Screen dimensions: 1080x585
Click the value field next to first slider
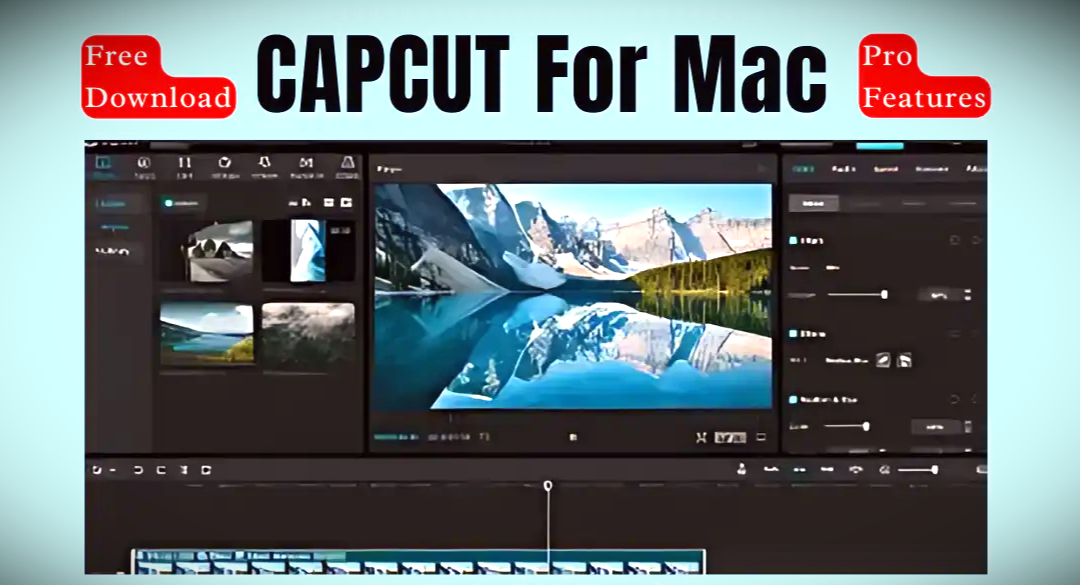click(x=939, y=295)
